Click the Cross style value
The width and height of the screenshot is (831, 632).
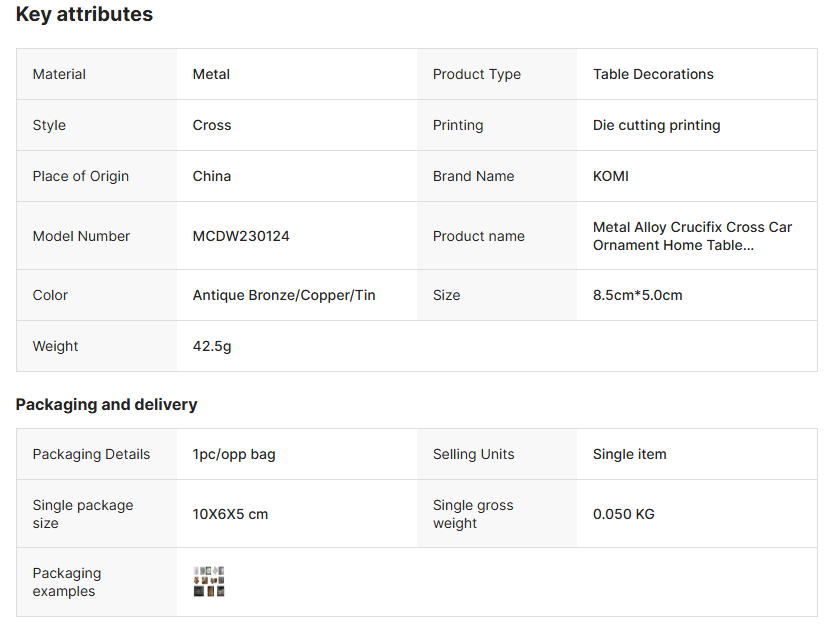[212, 125]
